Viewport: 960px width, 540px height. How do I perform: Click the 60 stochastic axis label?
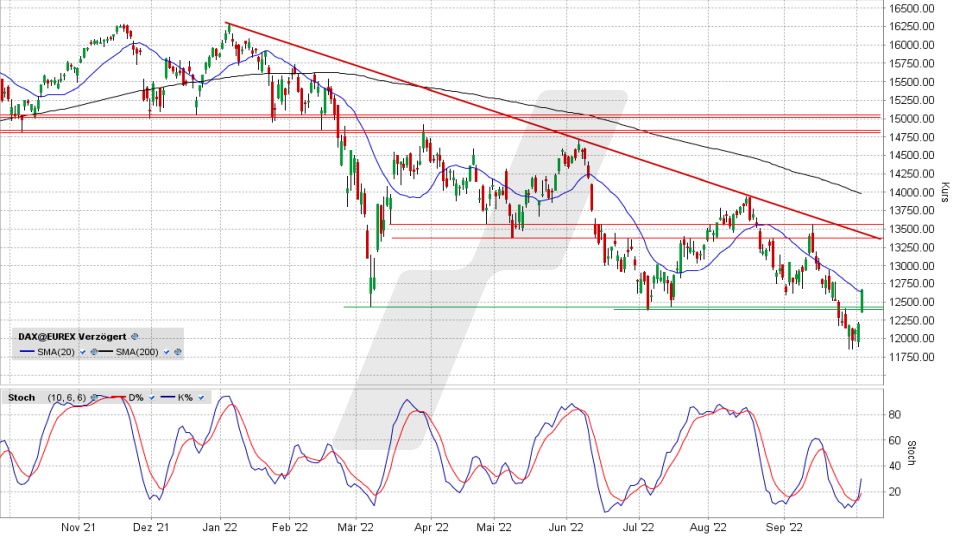(x=894, y=440)
